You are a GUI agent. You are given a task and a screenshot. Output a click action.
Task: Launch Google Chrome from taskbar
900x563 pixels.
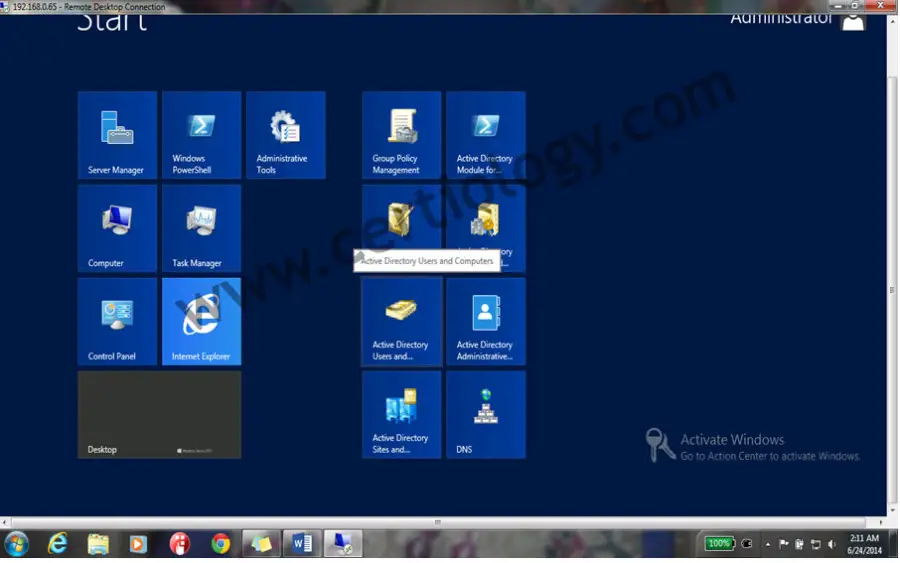click(220, 543)
